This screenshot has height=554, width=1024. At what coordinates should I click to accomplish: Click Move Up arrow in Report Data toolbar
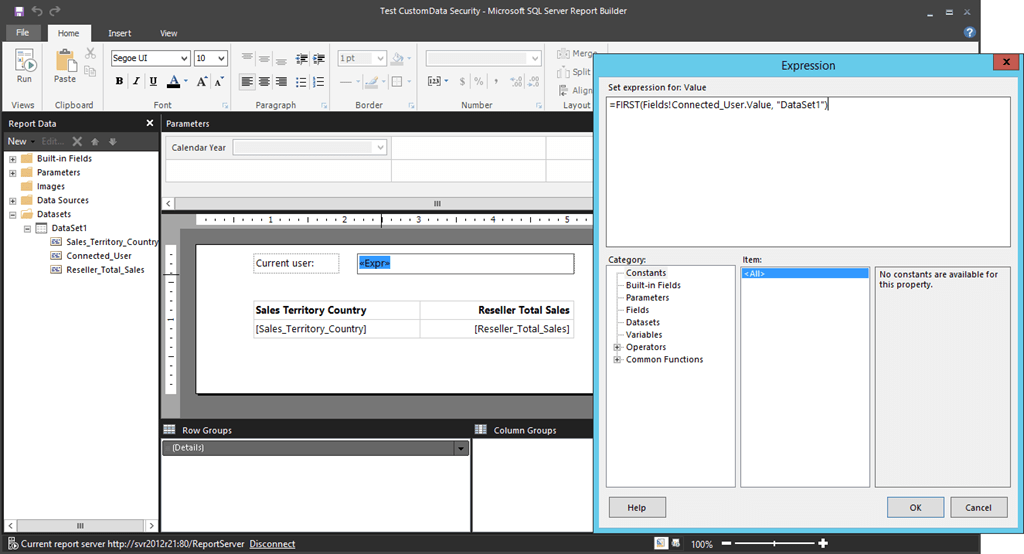[95, 141]
